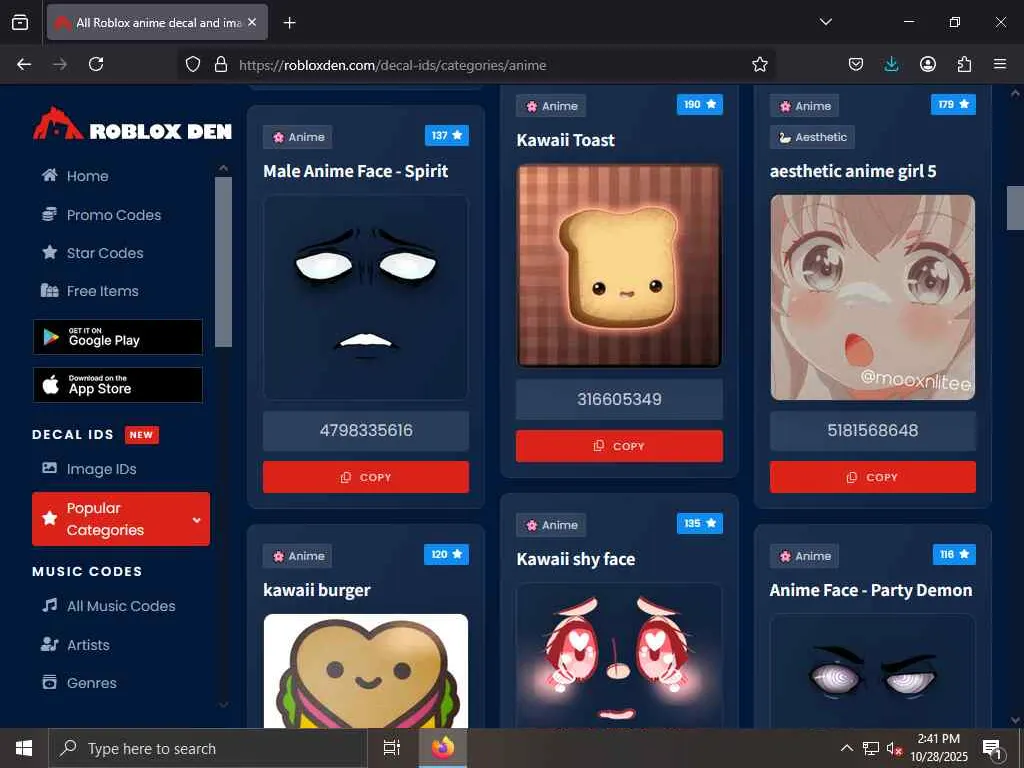View site security lock info
This screenshot has height=768, width=1024.
coord(221,65)
